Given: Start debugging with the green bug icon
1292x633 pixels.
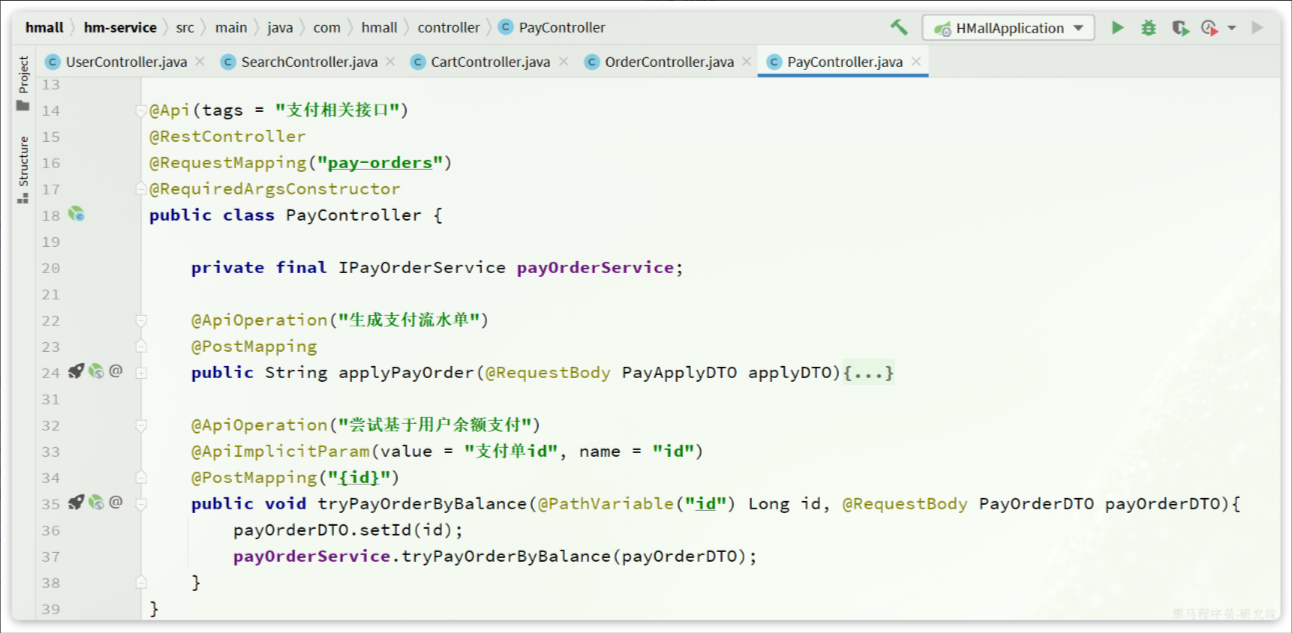Looking at the screenshot, I should click(1148, 28).
